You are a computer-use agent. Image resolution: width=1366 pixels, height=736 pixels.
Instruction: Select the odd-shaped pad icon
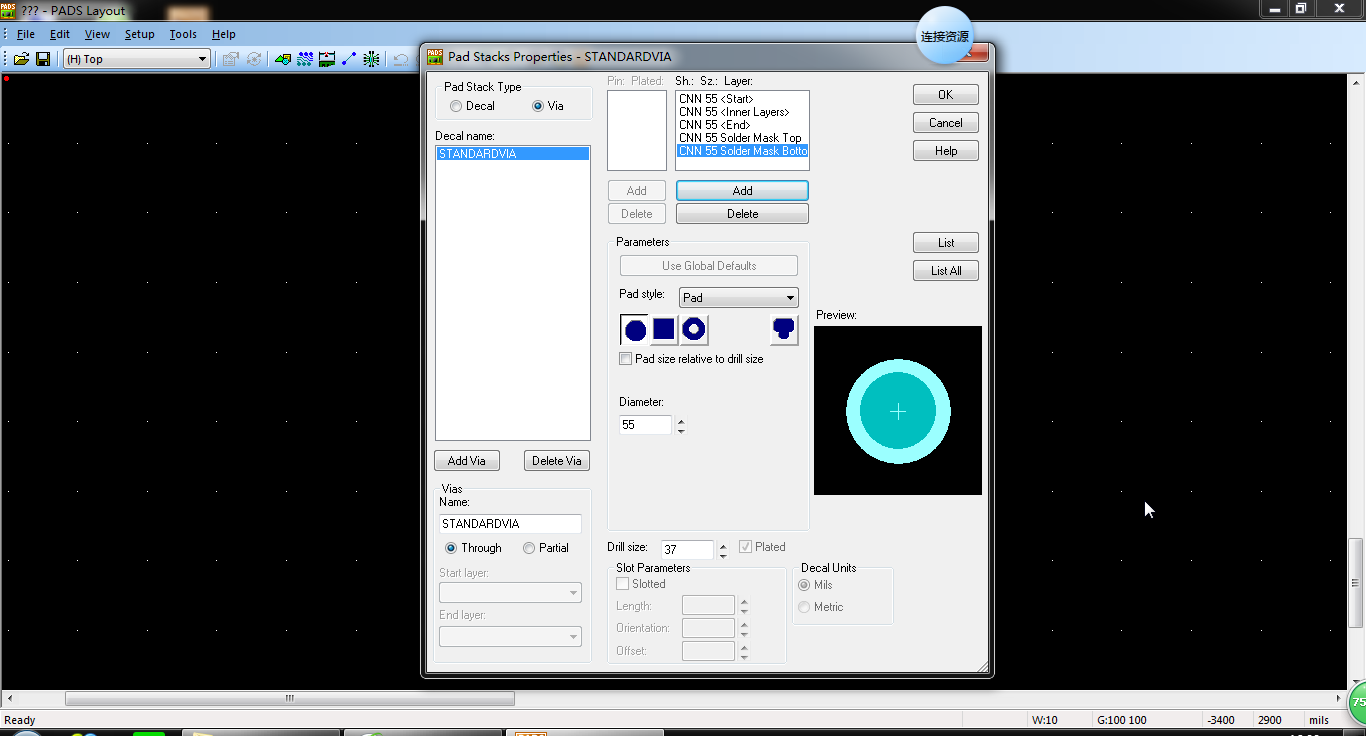[x=784, y=330]
